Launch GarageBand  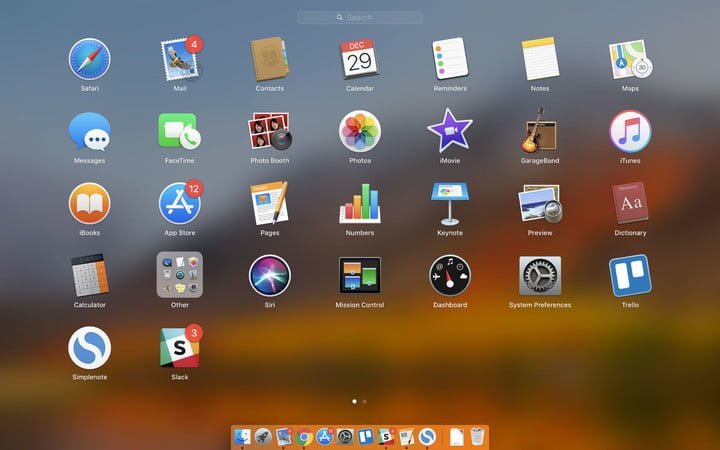point(540,131)
